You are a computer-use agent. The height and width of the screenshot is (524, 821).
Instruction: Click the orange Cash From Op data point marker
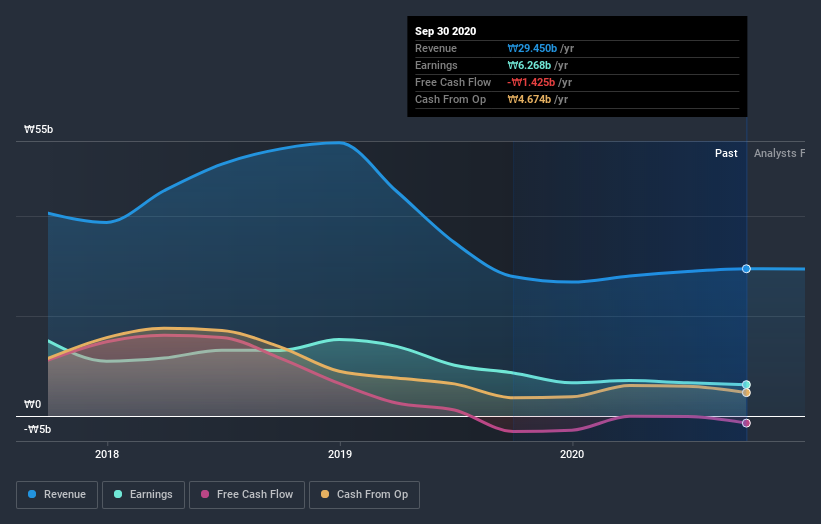(x=746, y=393)
